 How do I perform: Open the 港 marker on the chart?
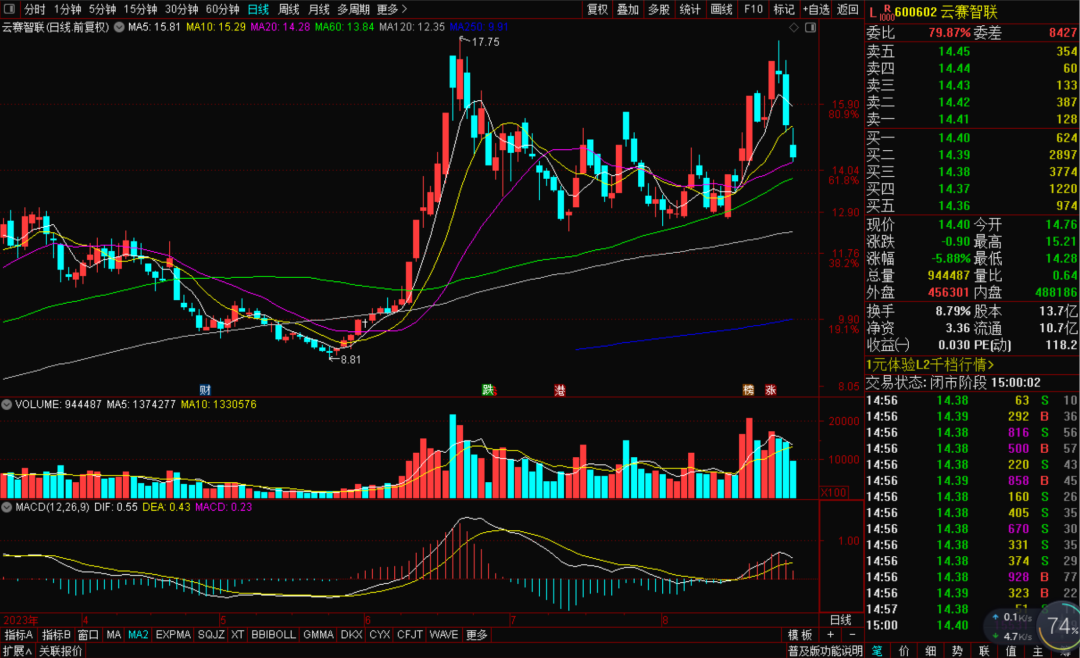point(560,390)
